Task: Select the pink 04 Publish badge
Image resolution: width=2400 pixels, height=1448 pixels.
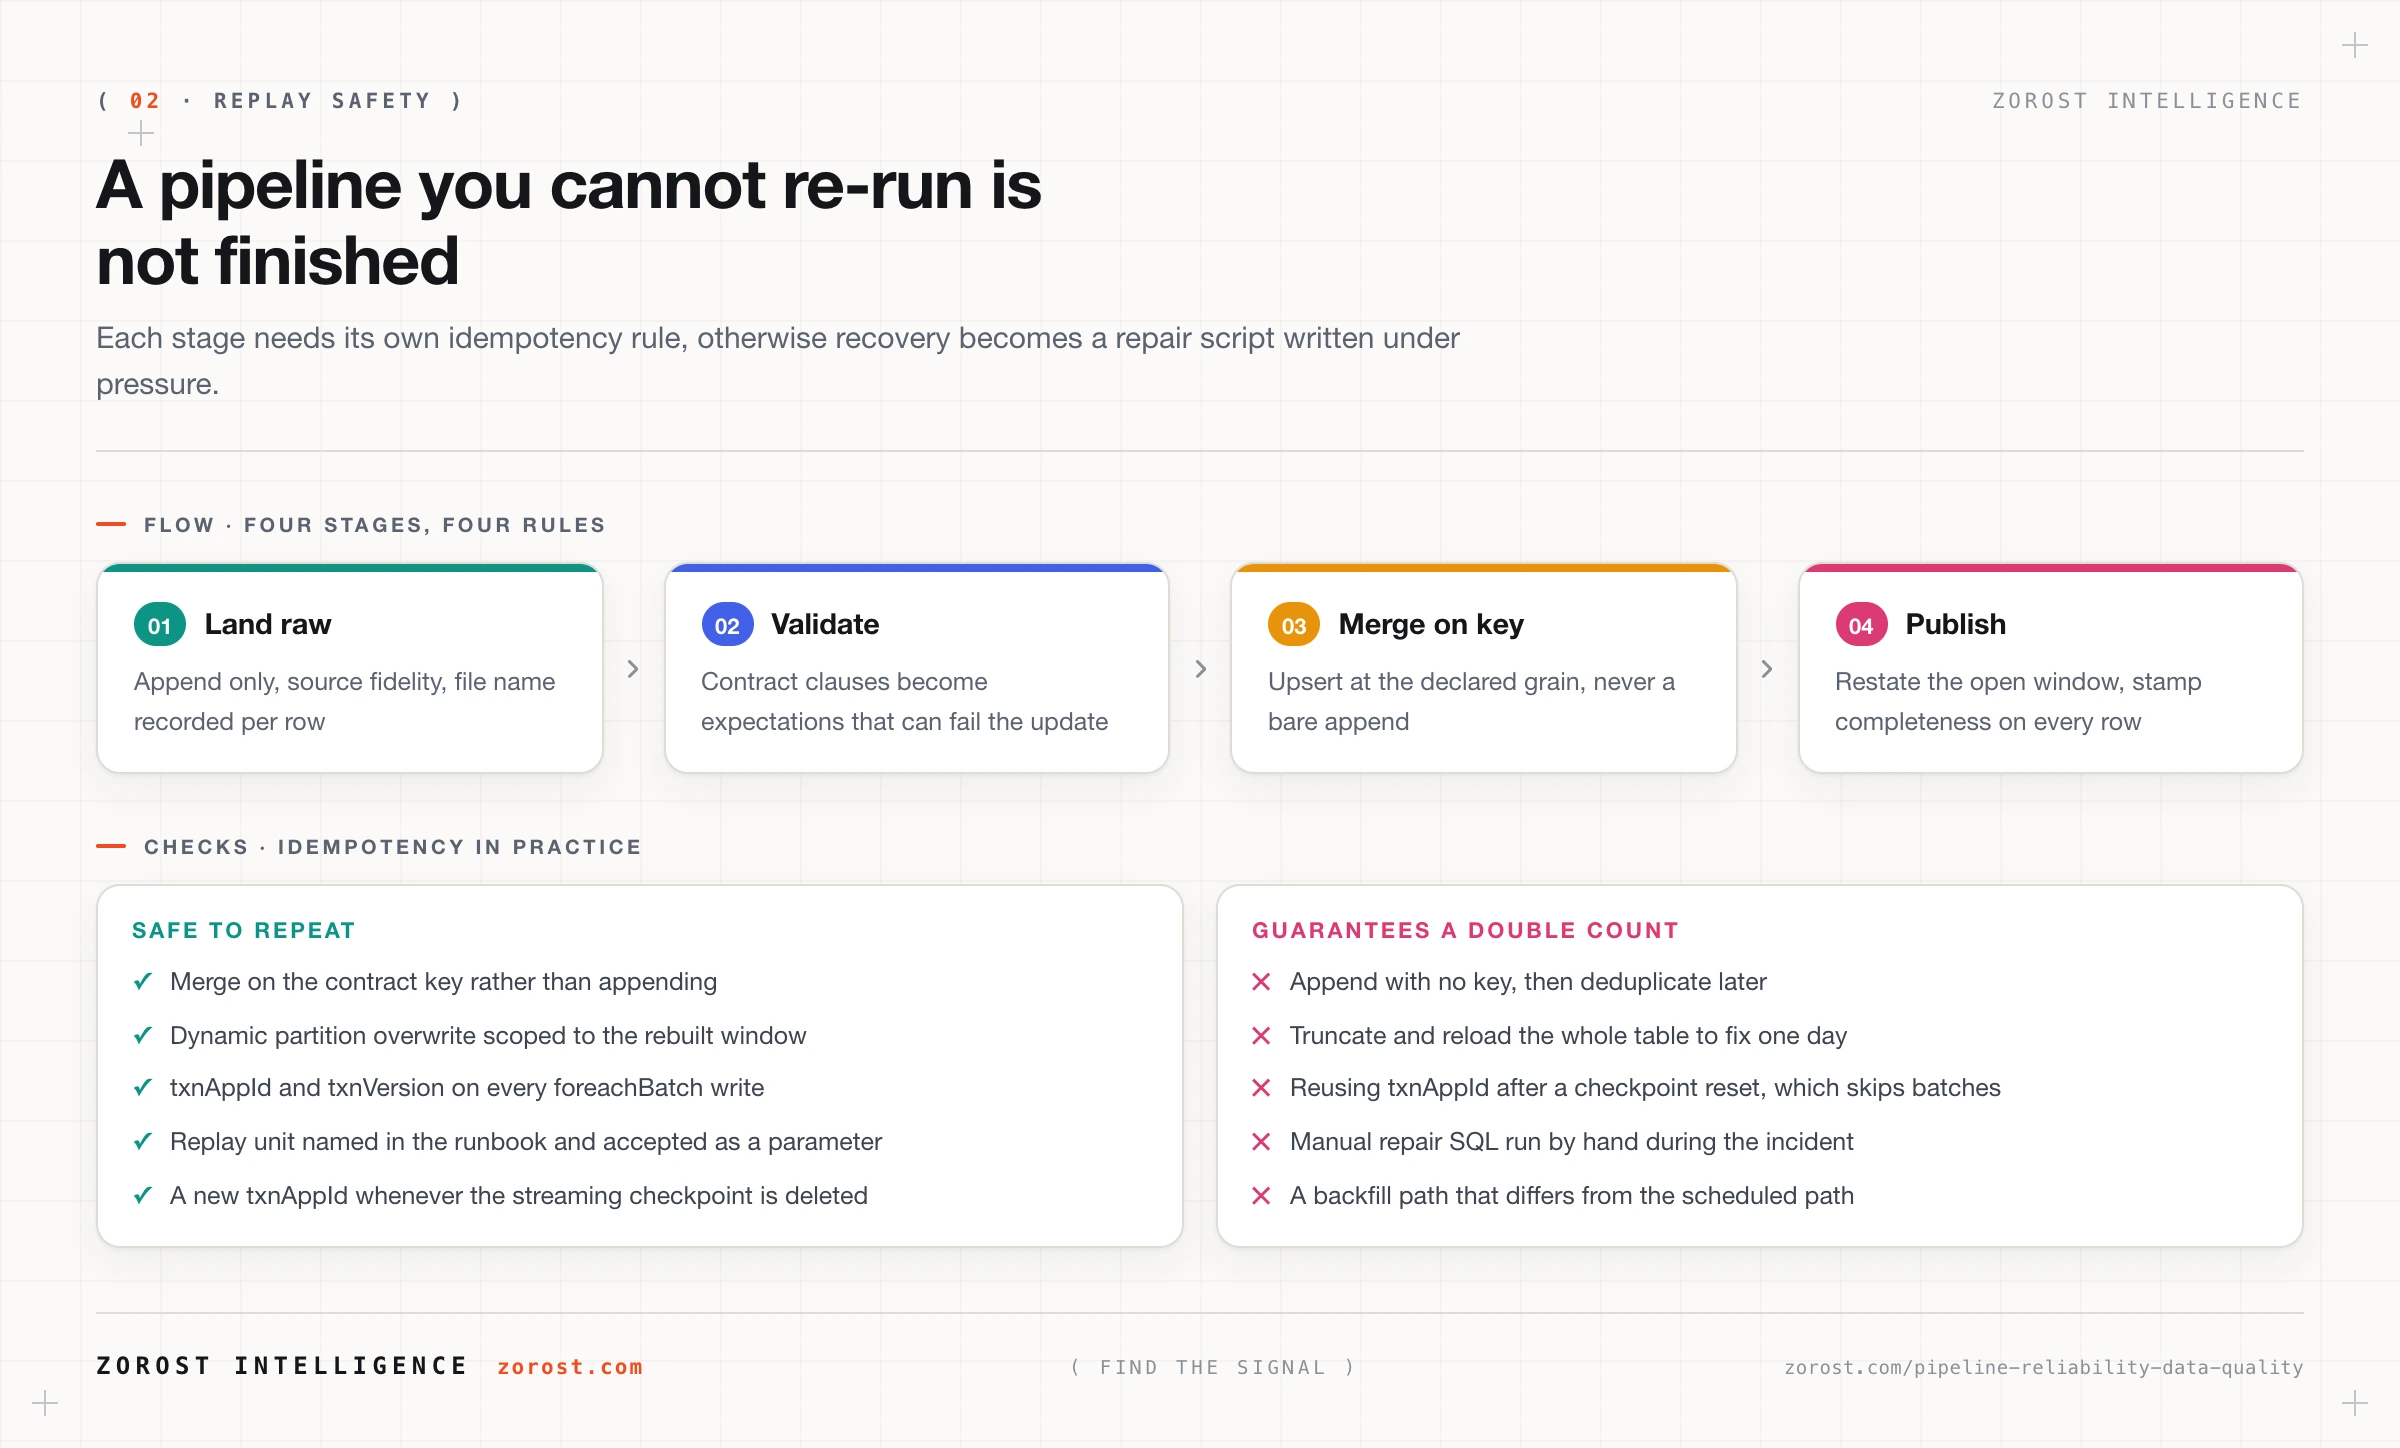Action: [x=1861, y=625]
